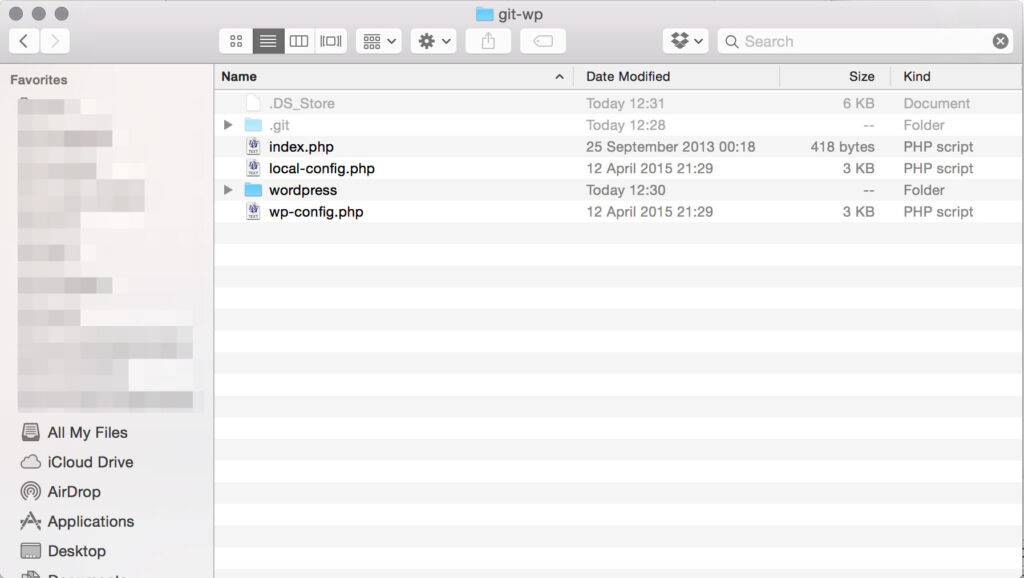Expand the .git folder disclosure triangle

[228, 125]
